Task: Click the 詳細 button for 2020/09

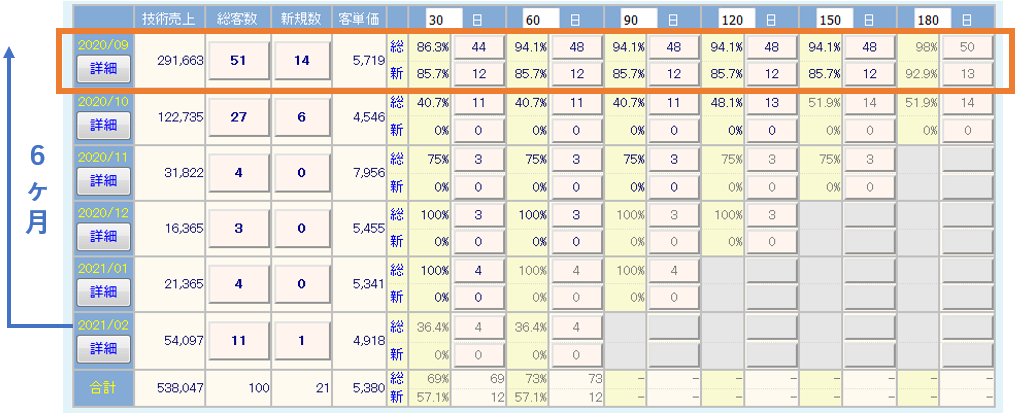Action: 104,70
